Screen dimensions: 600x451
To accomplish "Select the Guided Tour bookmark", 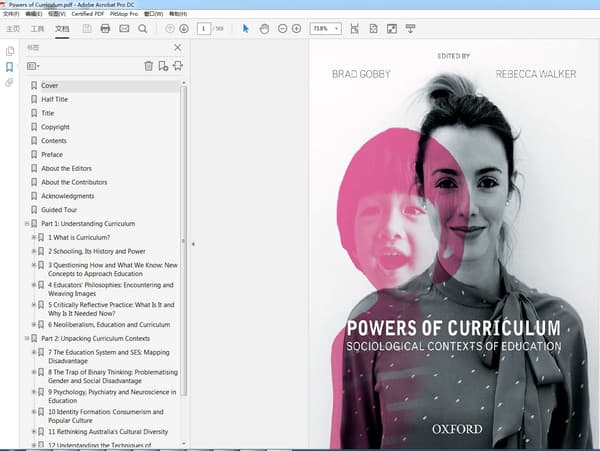I will (59, 209).
